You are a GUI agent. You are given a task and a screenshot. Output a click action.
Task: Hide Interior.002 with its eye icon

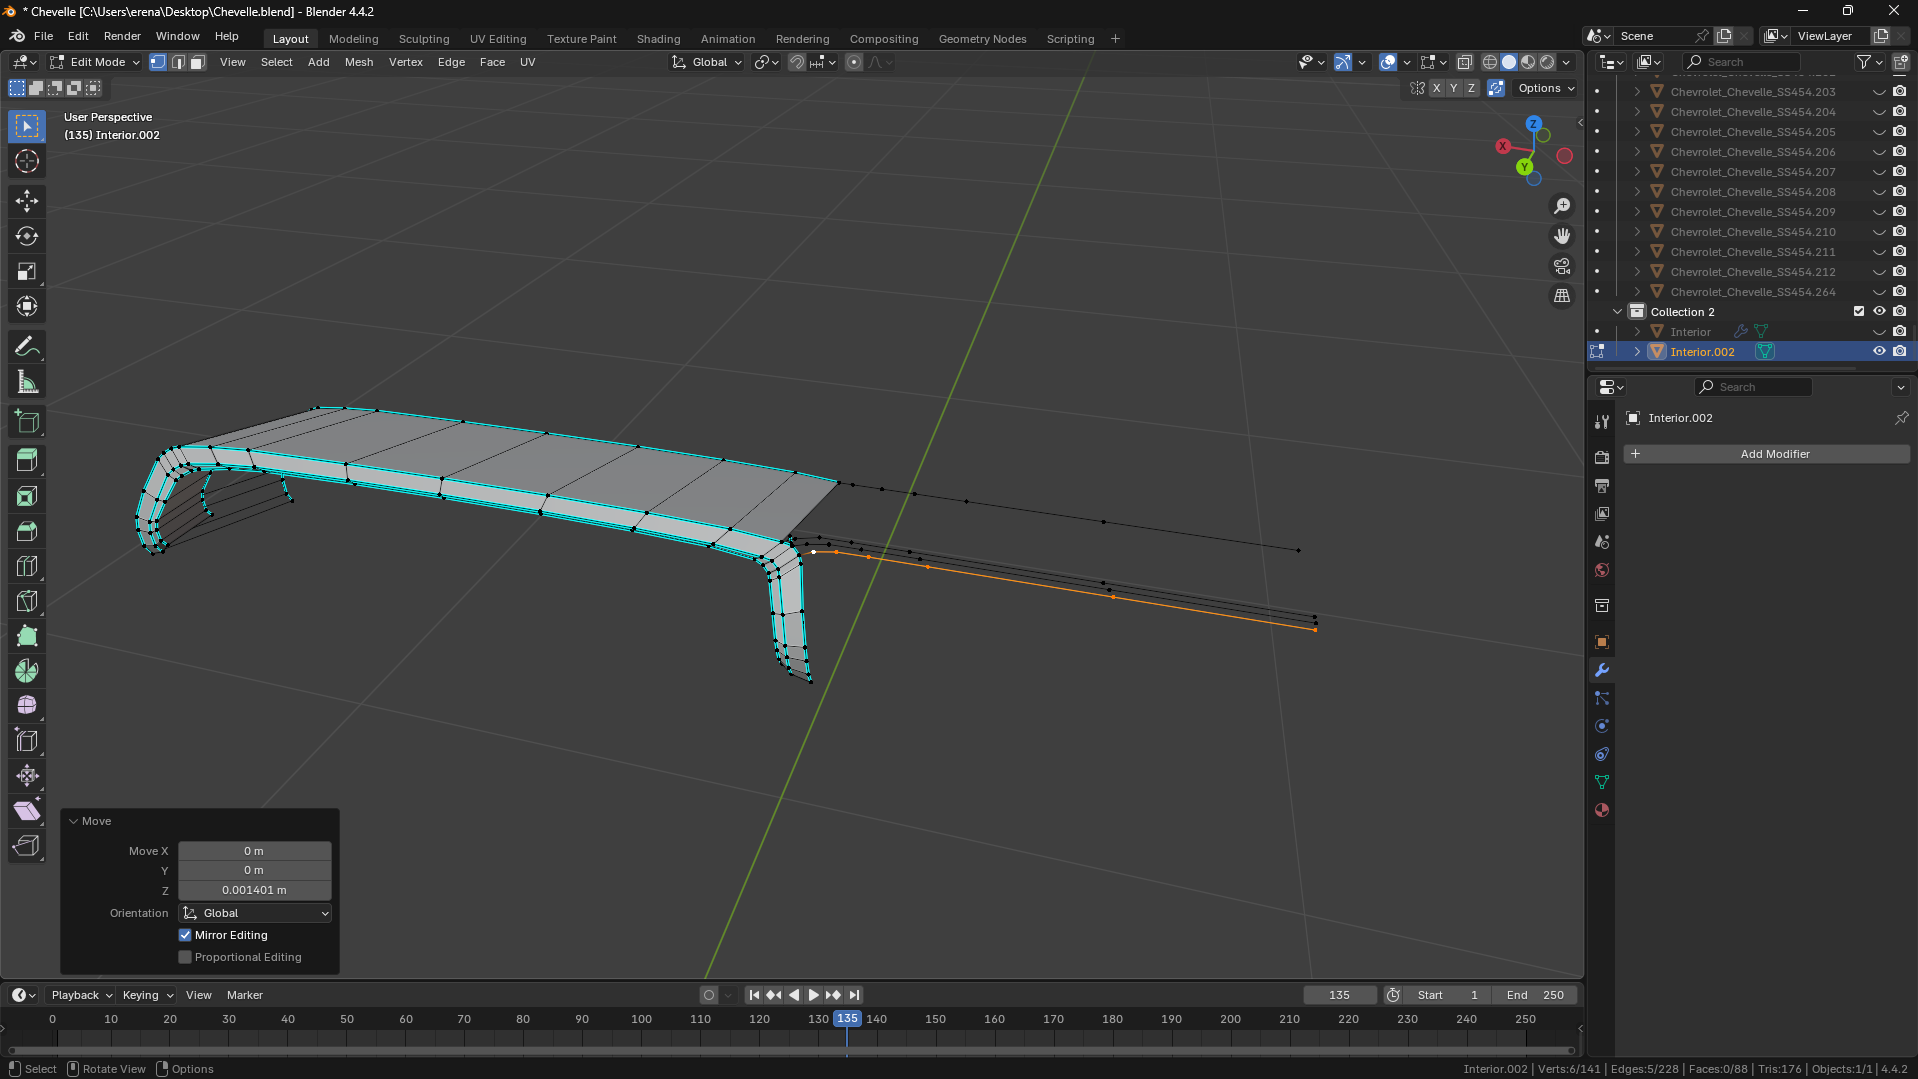click(x=1879, y=351)
